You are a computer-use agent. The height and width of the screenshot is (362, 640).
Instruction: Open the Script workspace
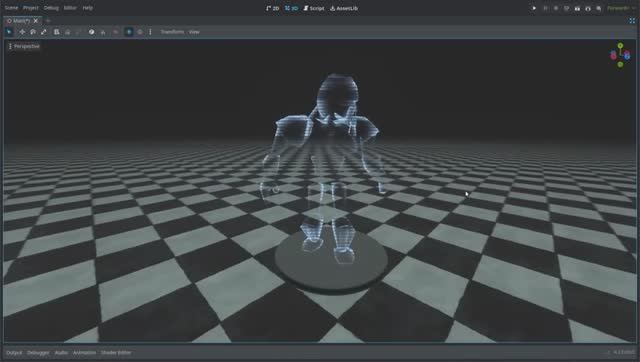[314, 8]
